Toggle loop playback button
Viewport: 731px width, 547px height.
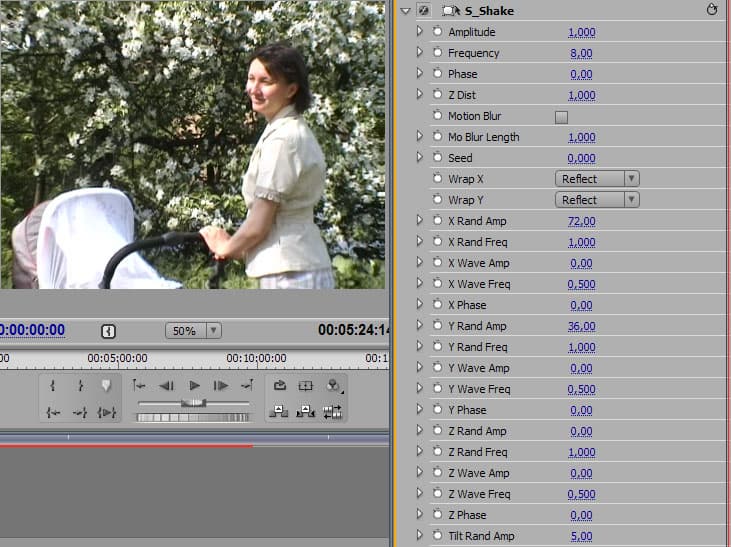click(280, 385)
